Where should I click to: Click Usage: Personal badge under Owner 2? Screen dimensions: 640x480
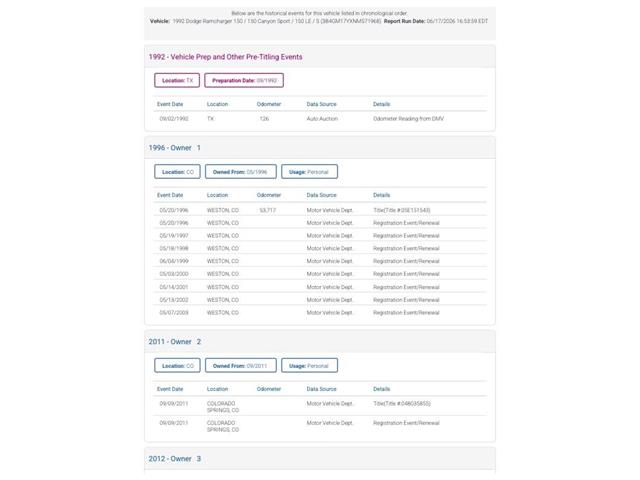coord(309,366)
